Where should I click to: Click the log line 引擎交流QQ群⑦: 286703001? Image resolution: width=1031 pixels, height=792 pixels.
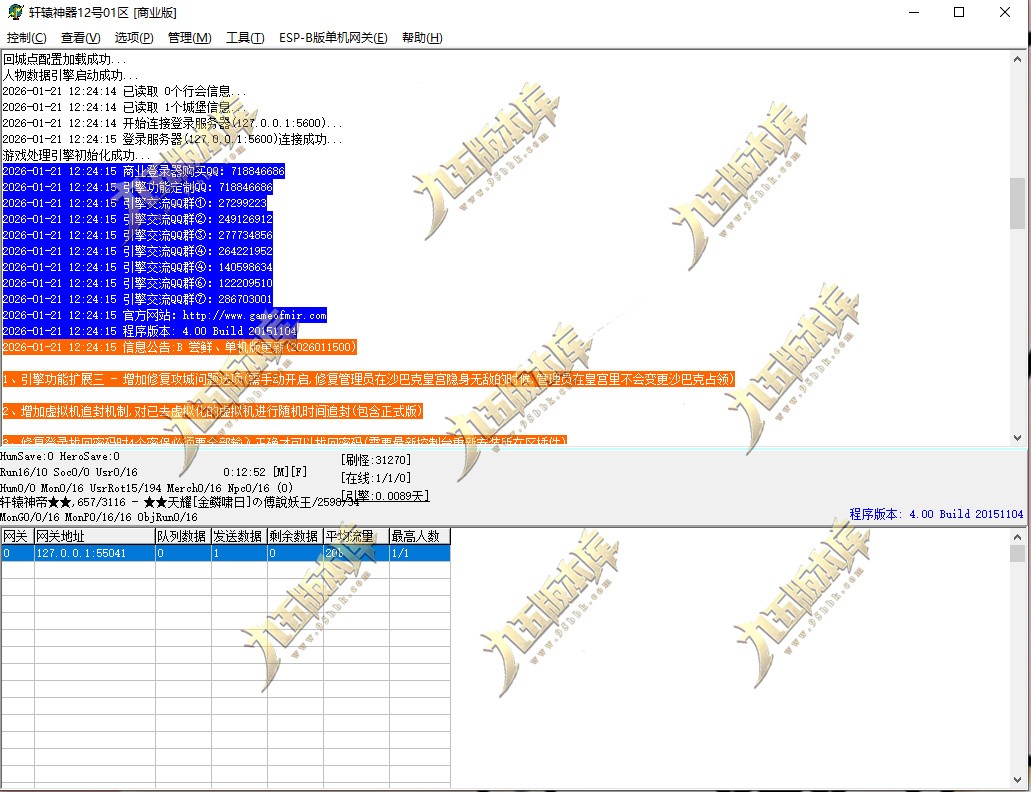(137, 299)
